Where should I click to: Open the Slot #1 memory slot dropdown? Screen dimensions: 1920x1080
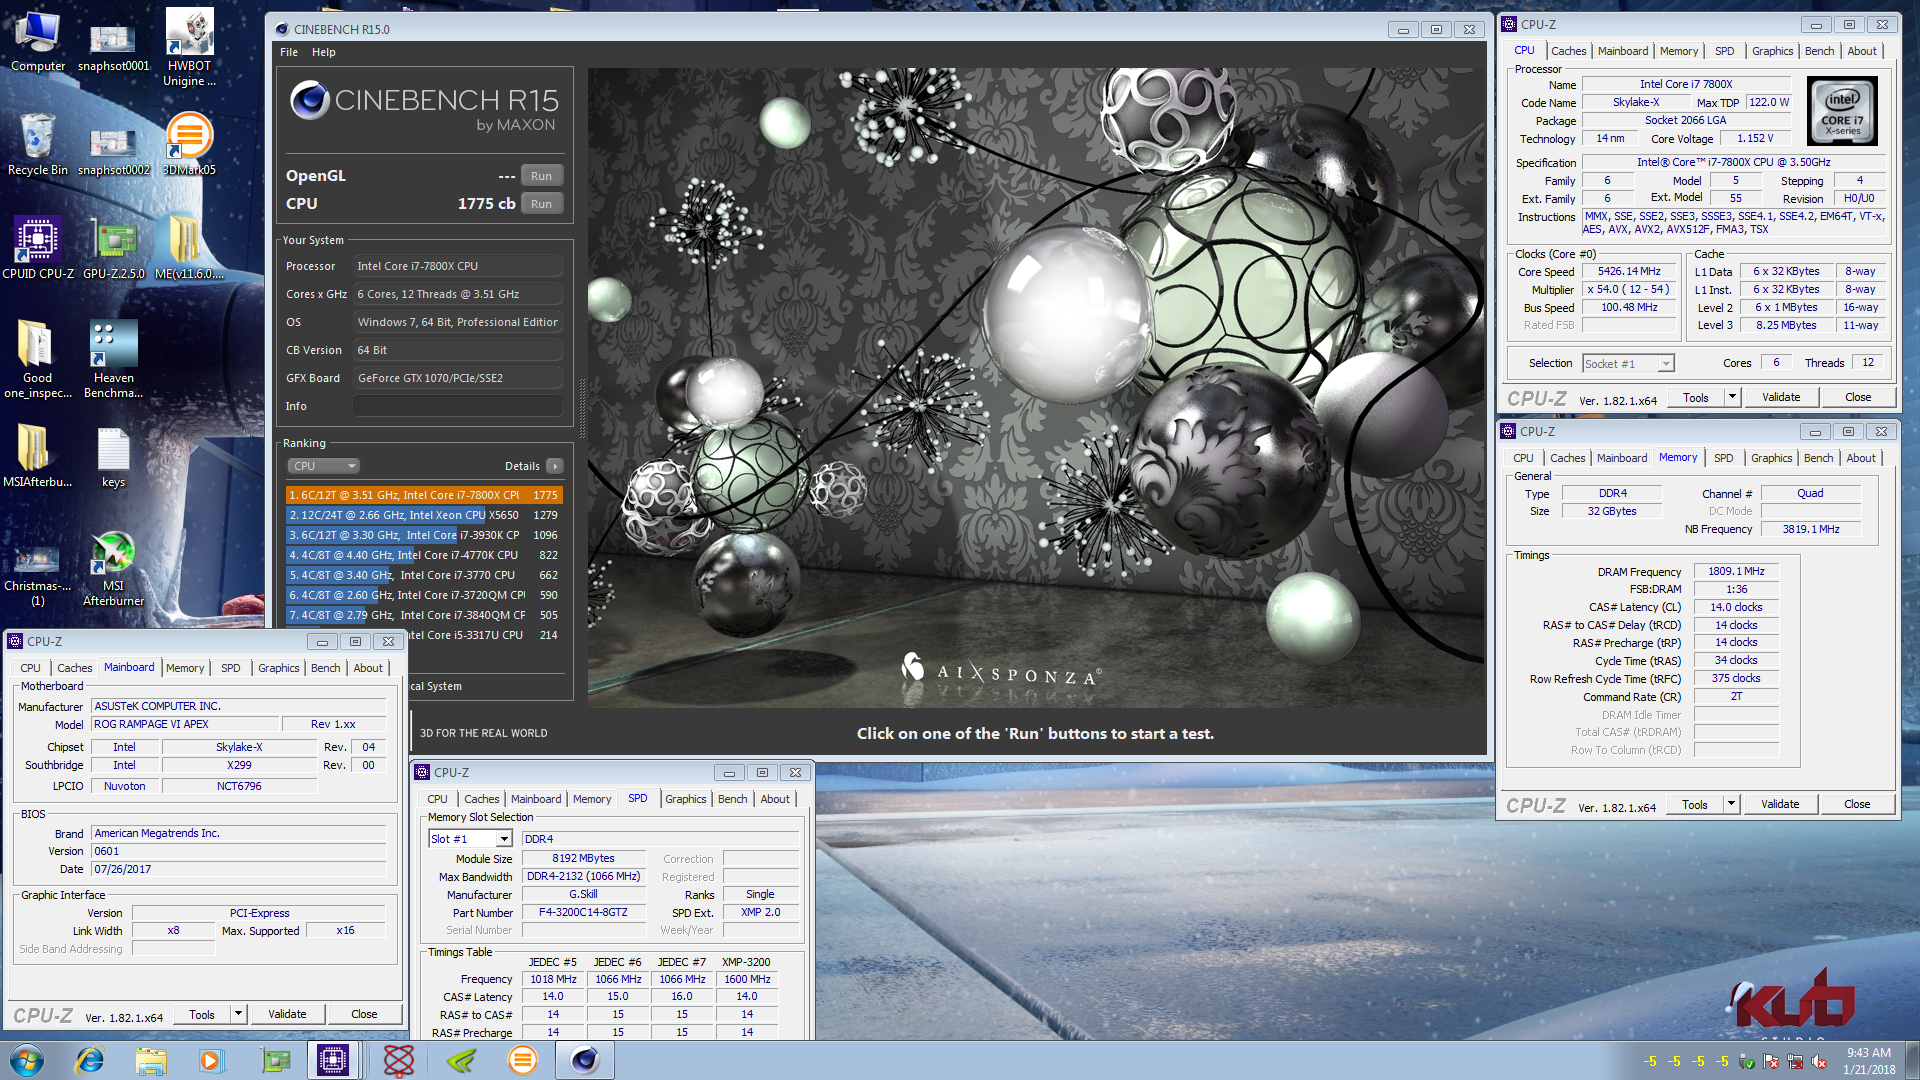point(470,839)
